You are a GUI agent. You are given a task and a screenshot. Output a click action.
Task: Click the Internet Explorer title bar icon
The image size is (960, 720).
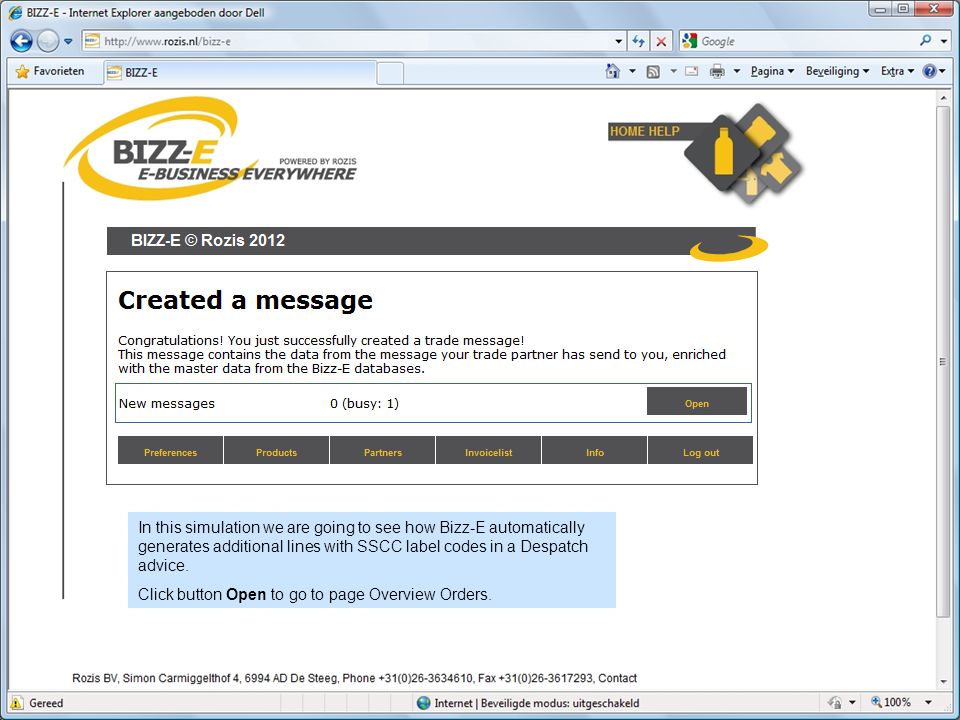[x=16, y=12]
